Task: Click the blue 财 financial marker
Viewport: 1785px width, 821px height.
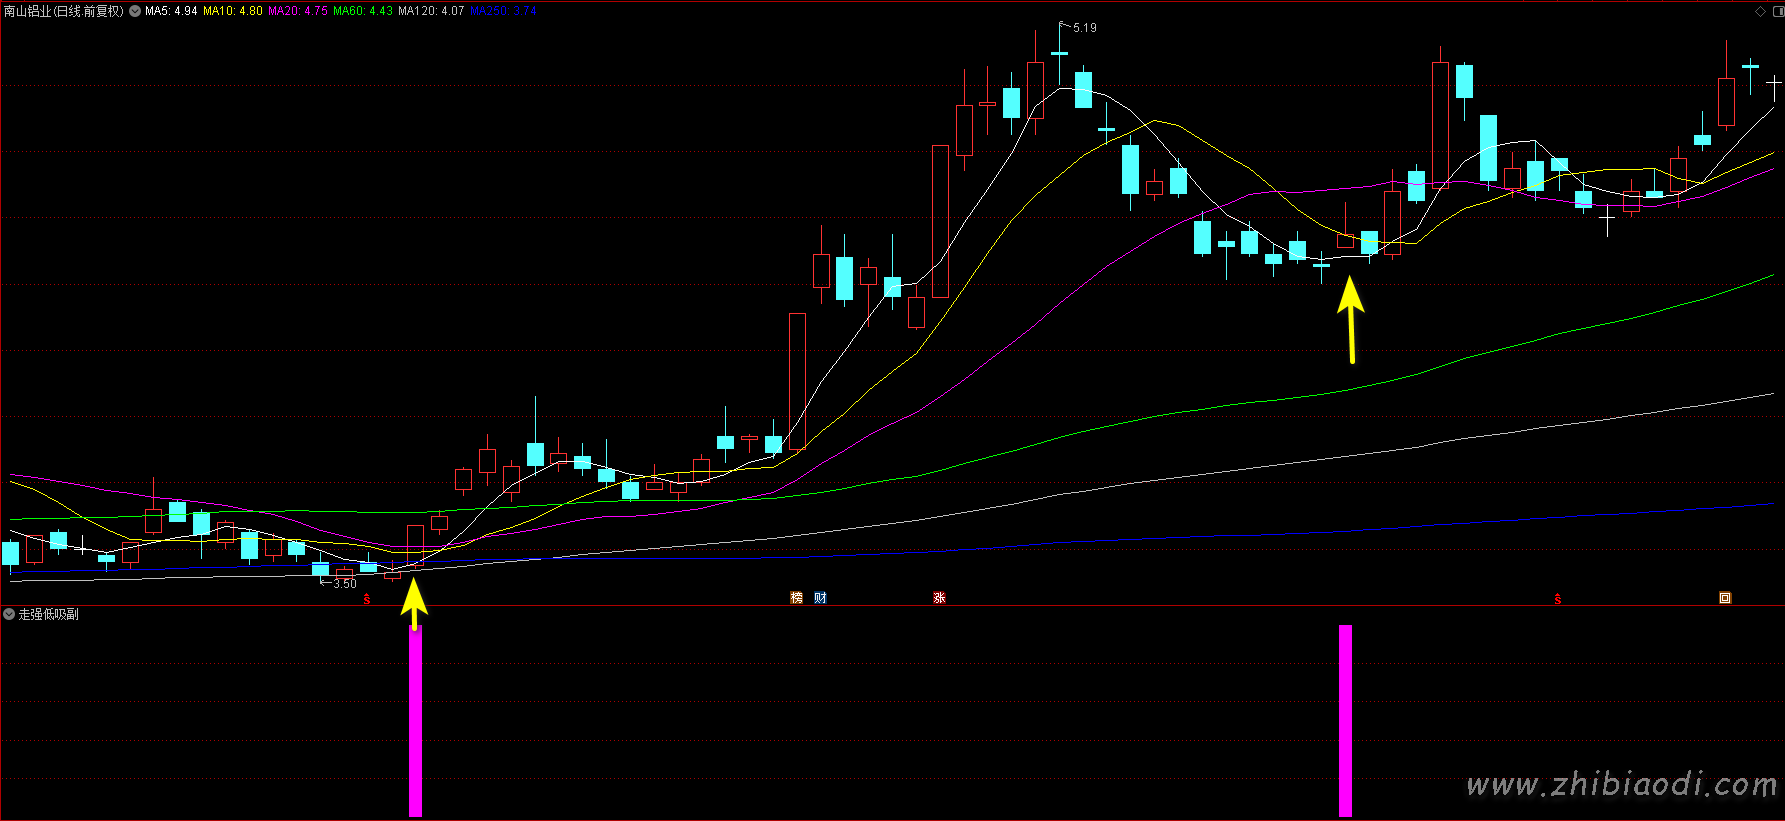Action: coord(820,598)
